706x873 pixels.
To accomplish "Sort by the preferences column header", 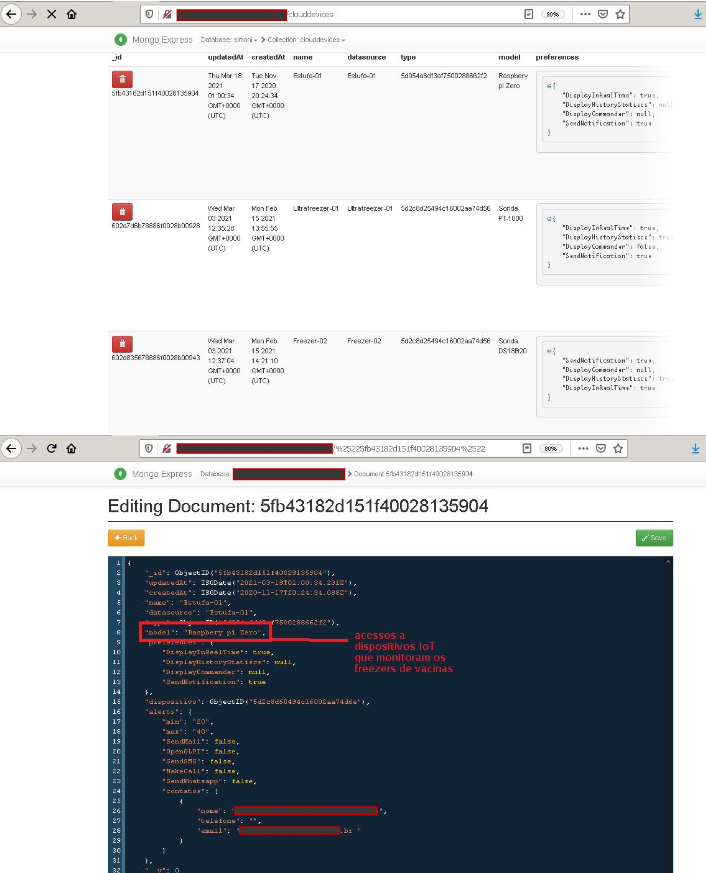I will (557, 57).
